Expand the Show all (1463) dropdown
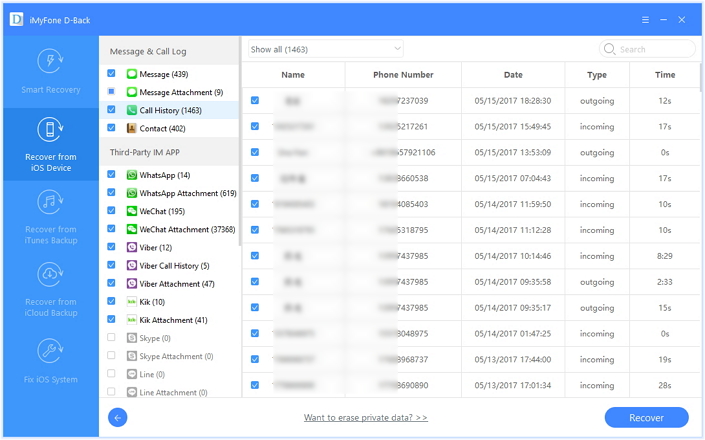705x440 pixels. click(326, 49)
